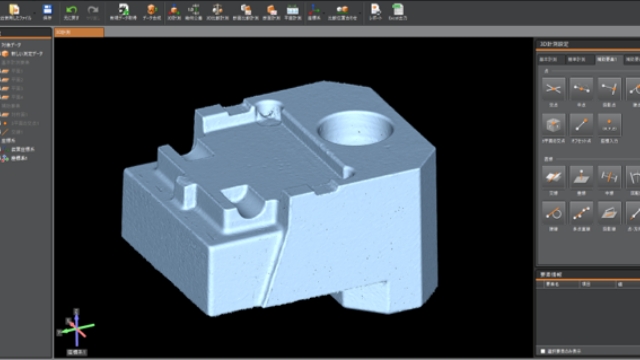Image resolution: width=640 pixels, height=360 pixels.
Task: Redo with the grey curved arrow
Action: [x=93, y=10]
